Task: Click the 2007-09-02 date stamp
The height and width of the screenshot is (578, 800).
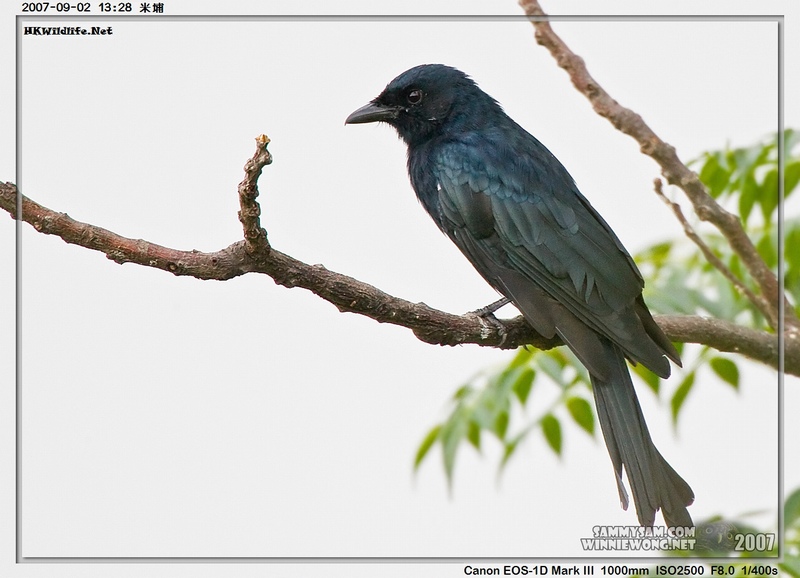Action: [x=56, y=7]
